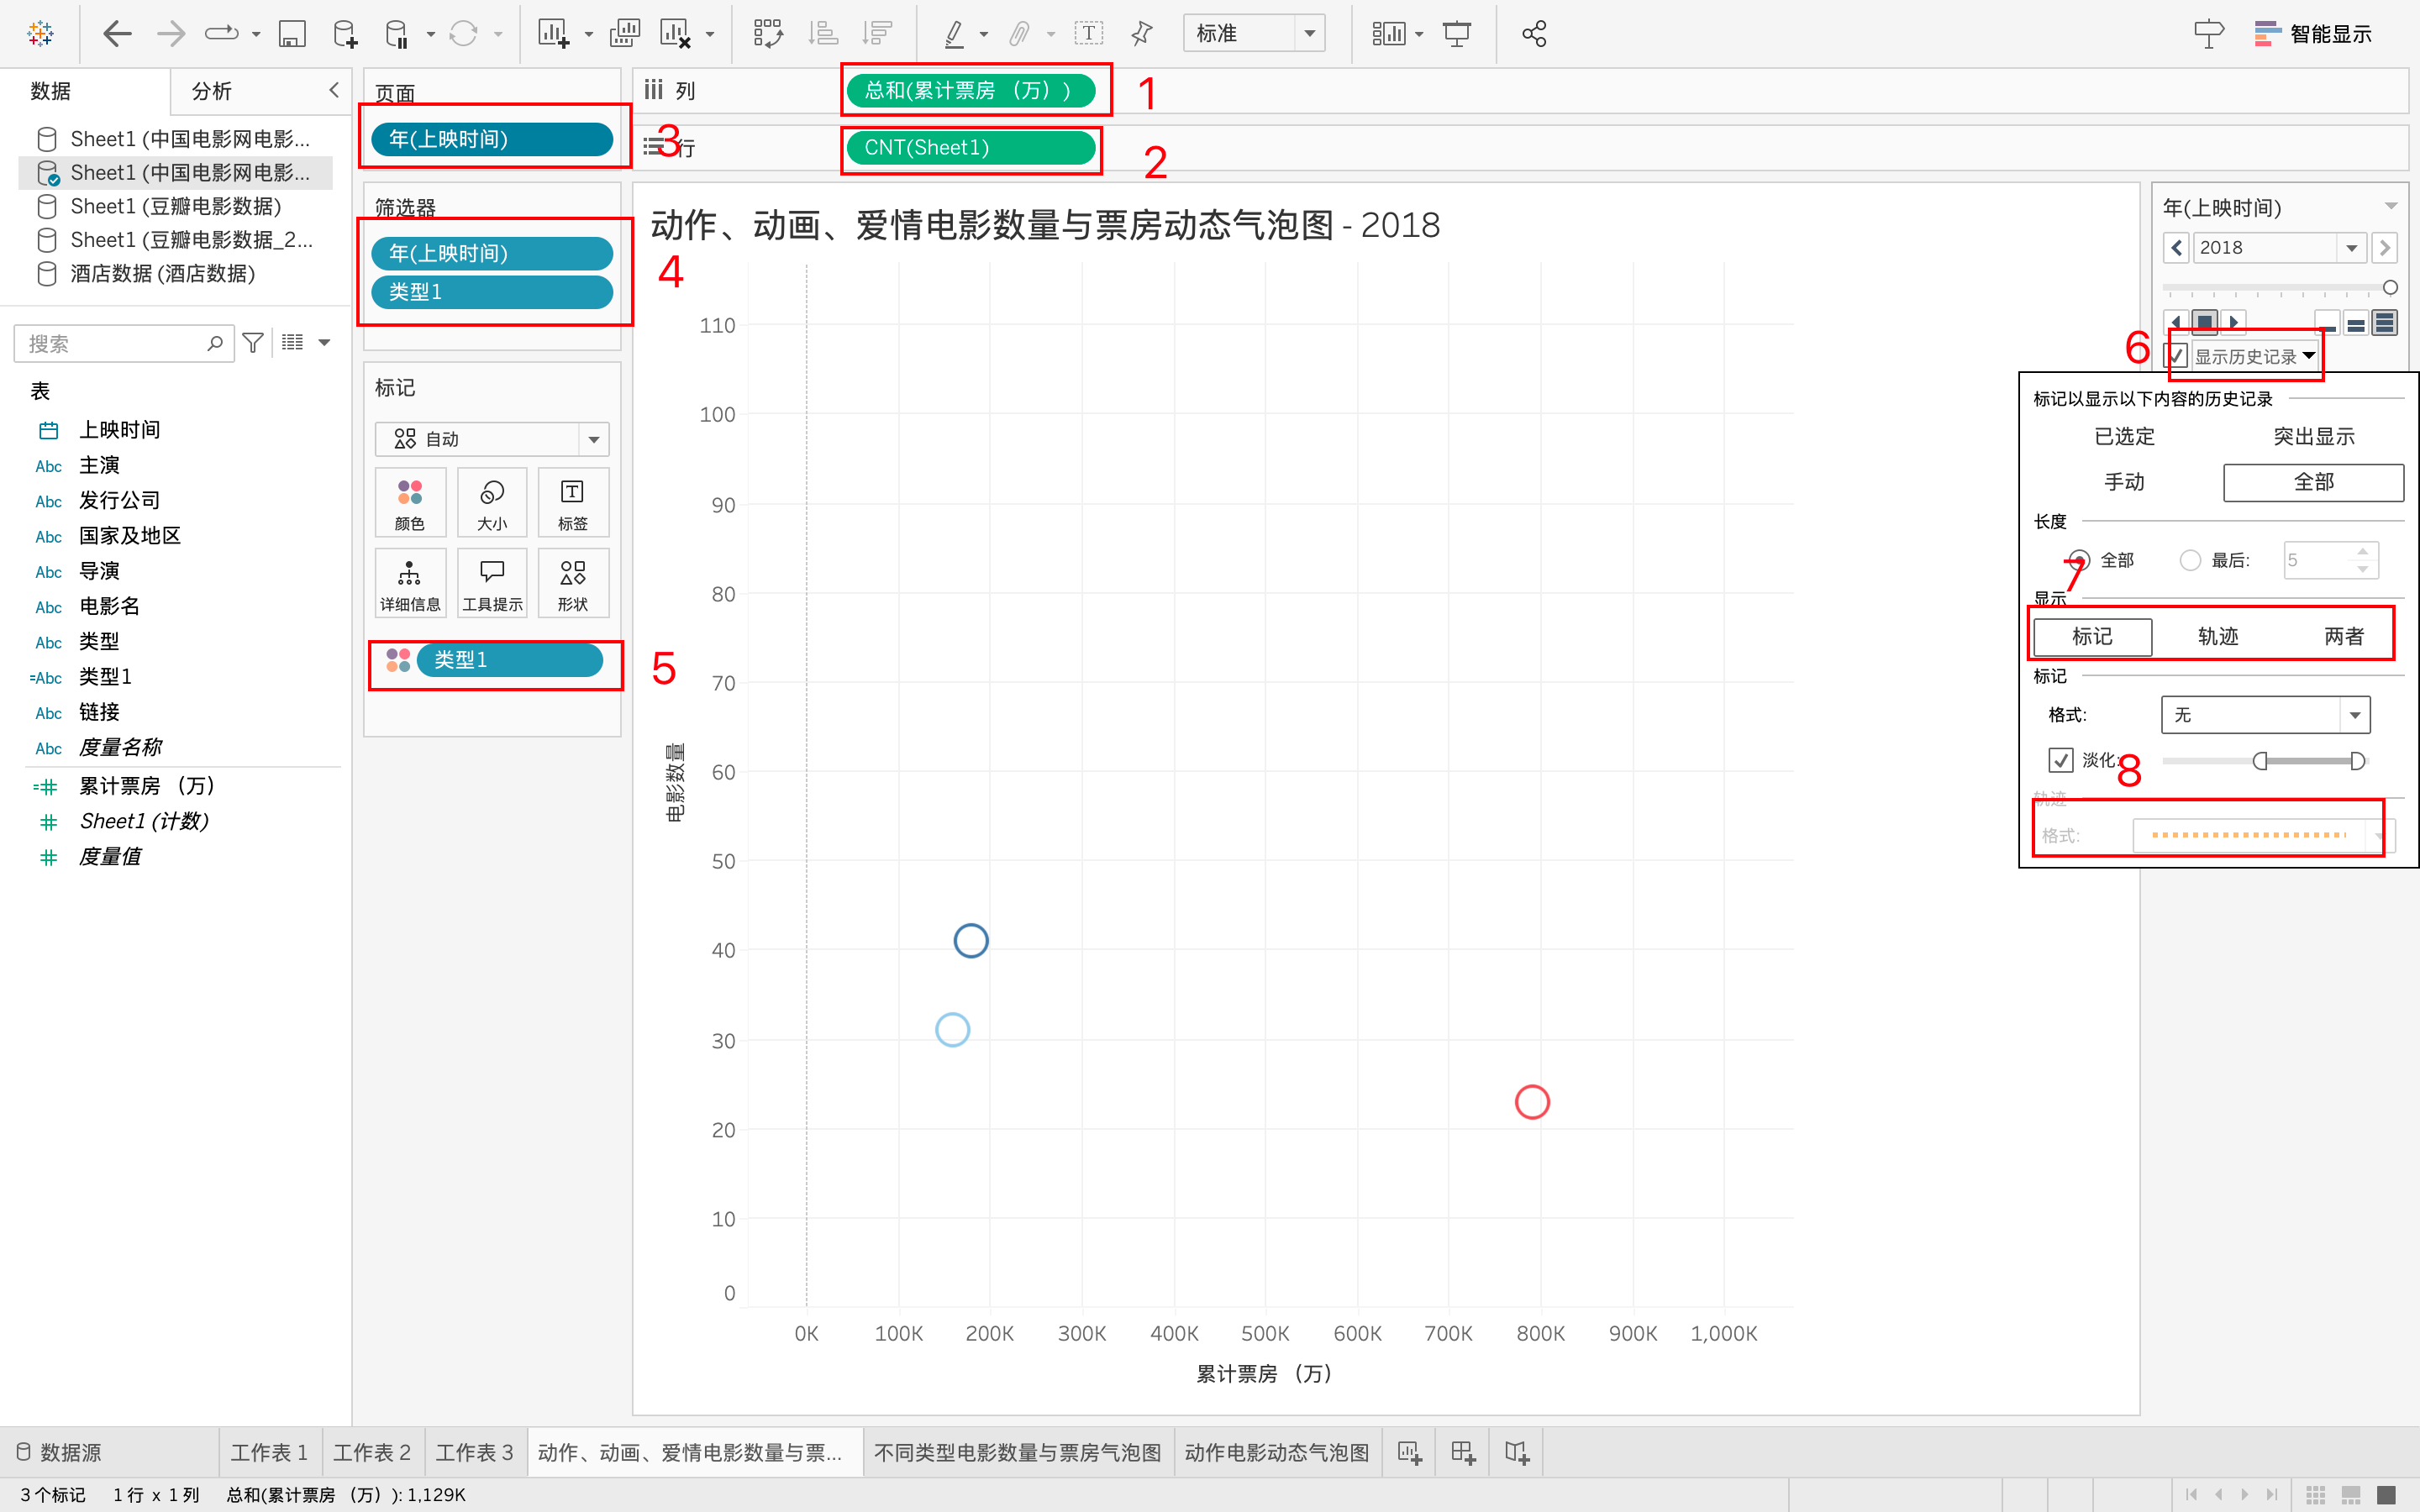The height and width of the screenshot is (1512, 2420).
Task: Click the save workbook icon
Action: pos(291,34)
